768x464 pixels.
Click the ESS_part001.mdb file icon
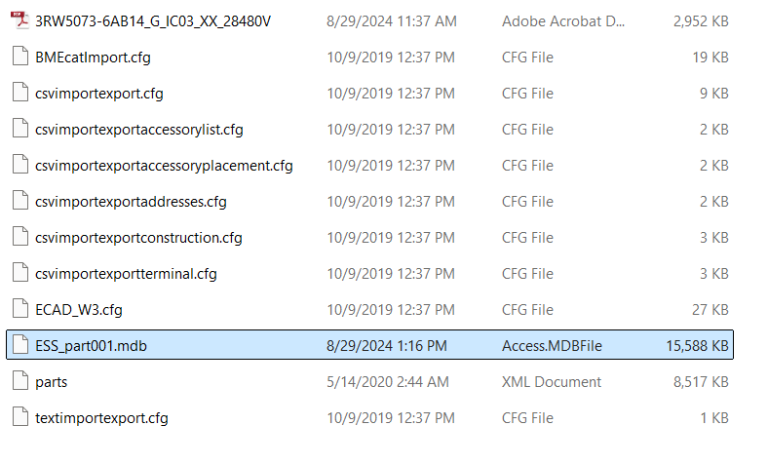click(x=20, y=344)
